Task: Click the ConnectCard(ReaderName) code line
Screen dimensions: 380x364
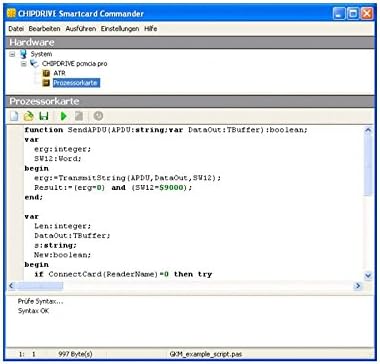Action: [x=123, y=274]
